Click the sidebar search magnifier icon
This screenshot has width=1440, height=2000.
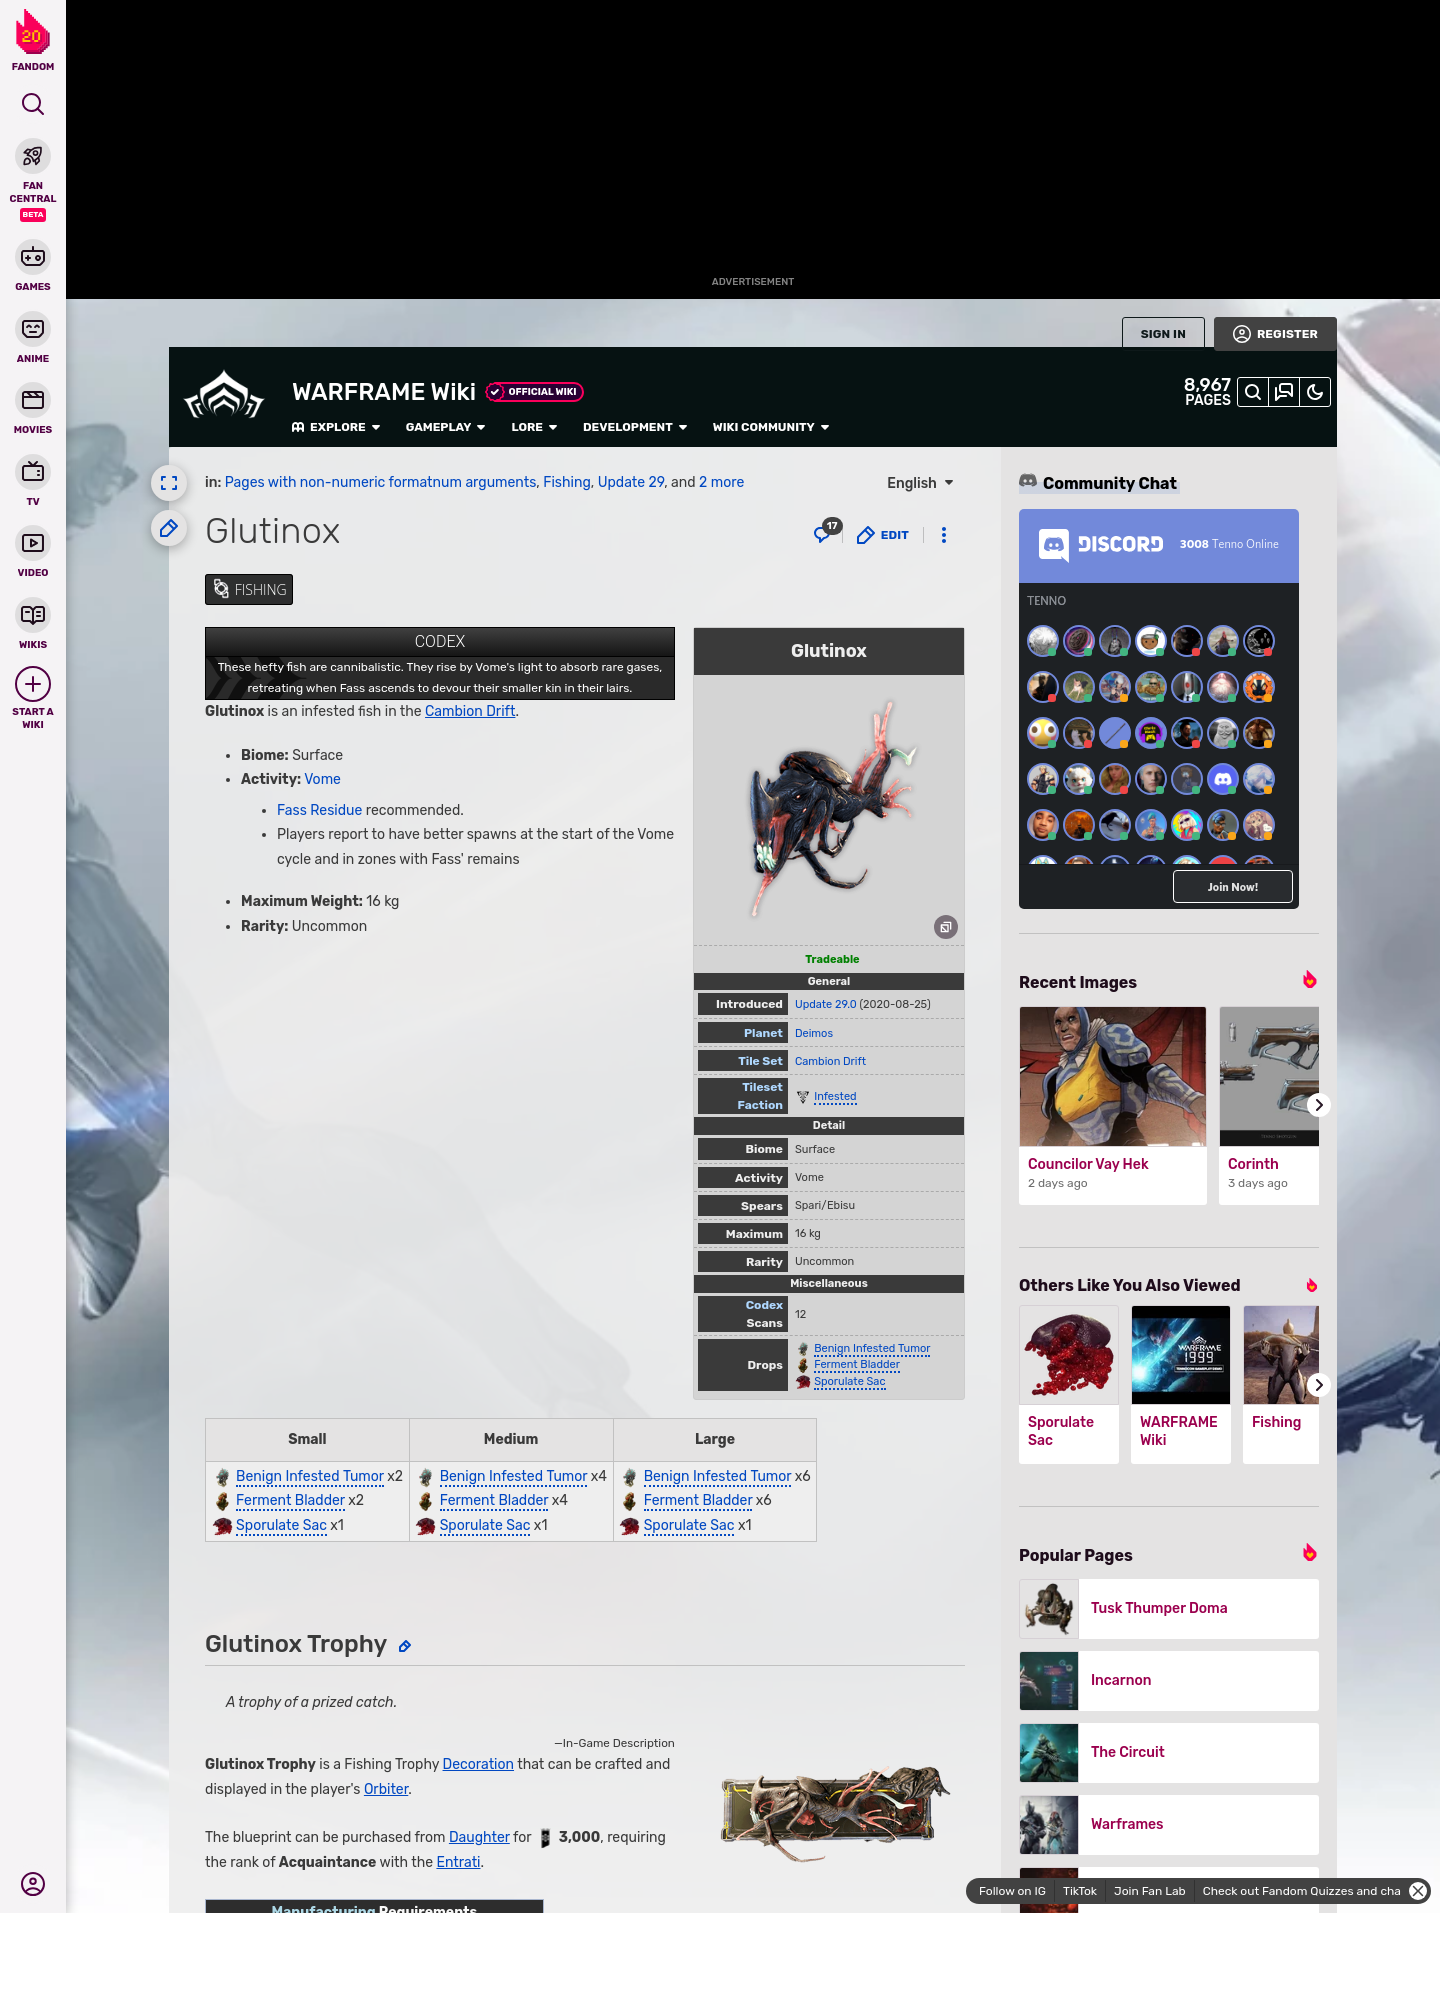(33, 104)
